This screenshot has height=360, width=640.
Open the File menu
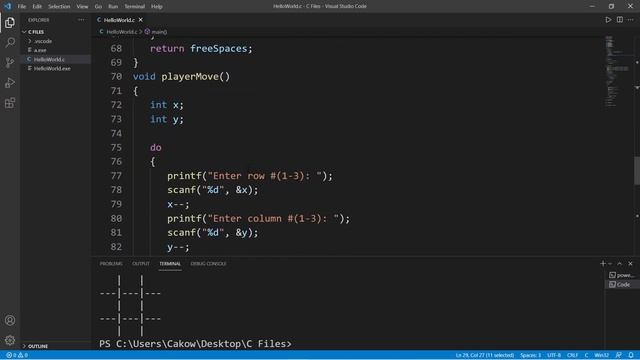coord(22,6)
